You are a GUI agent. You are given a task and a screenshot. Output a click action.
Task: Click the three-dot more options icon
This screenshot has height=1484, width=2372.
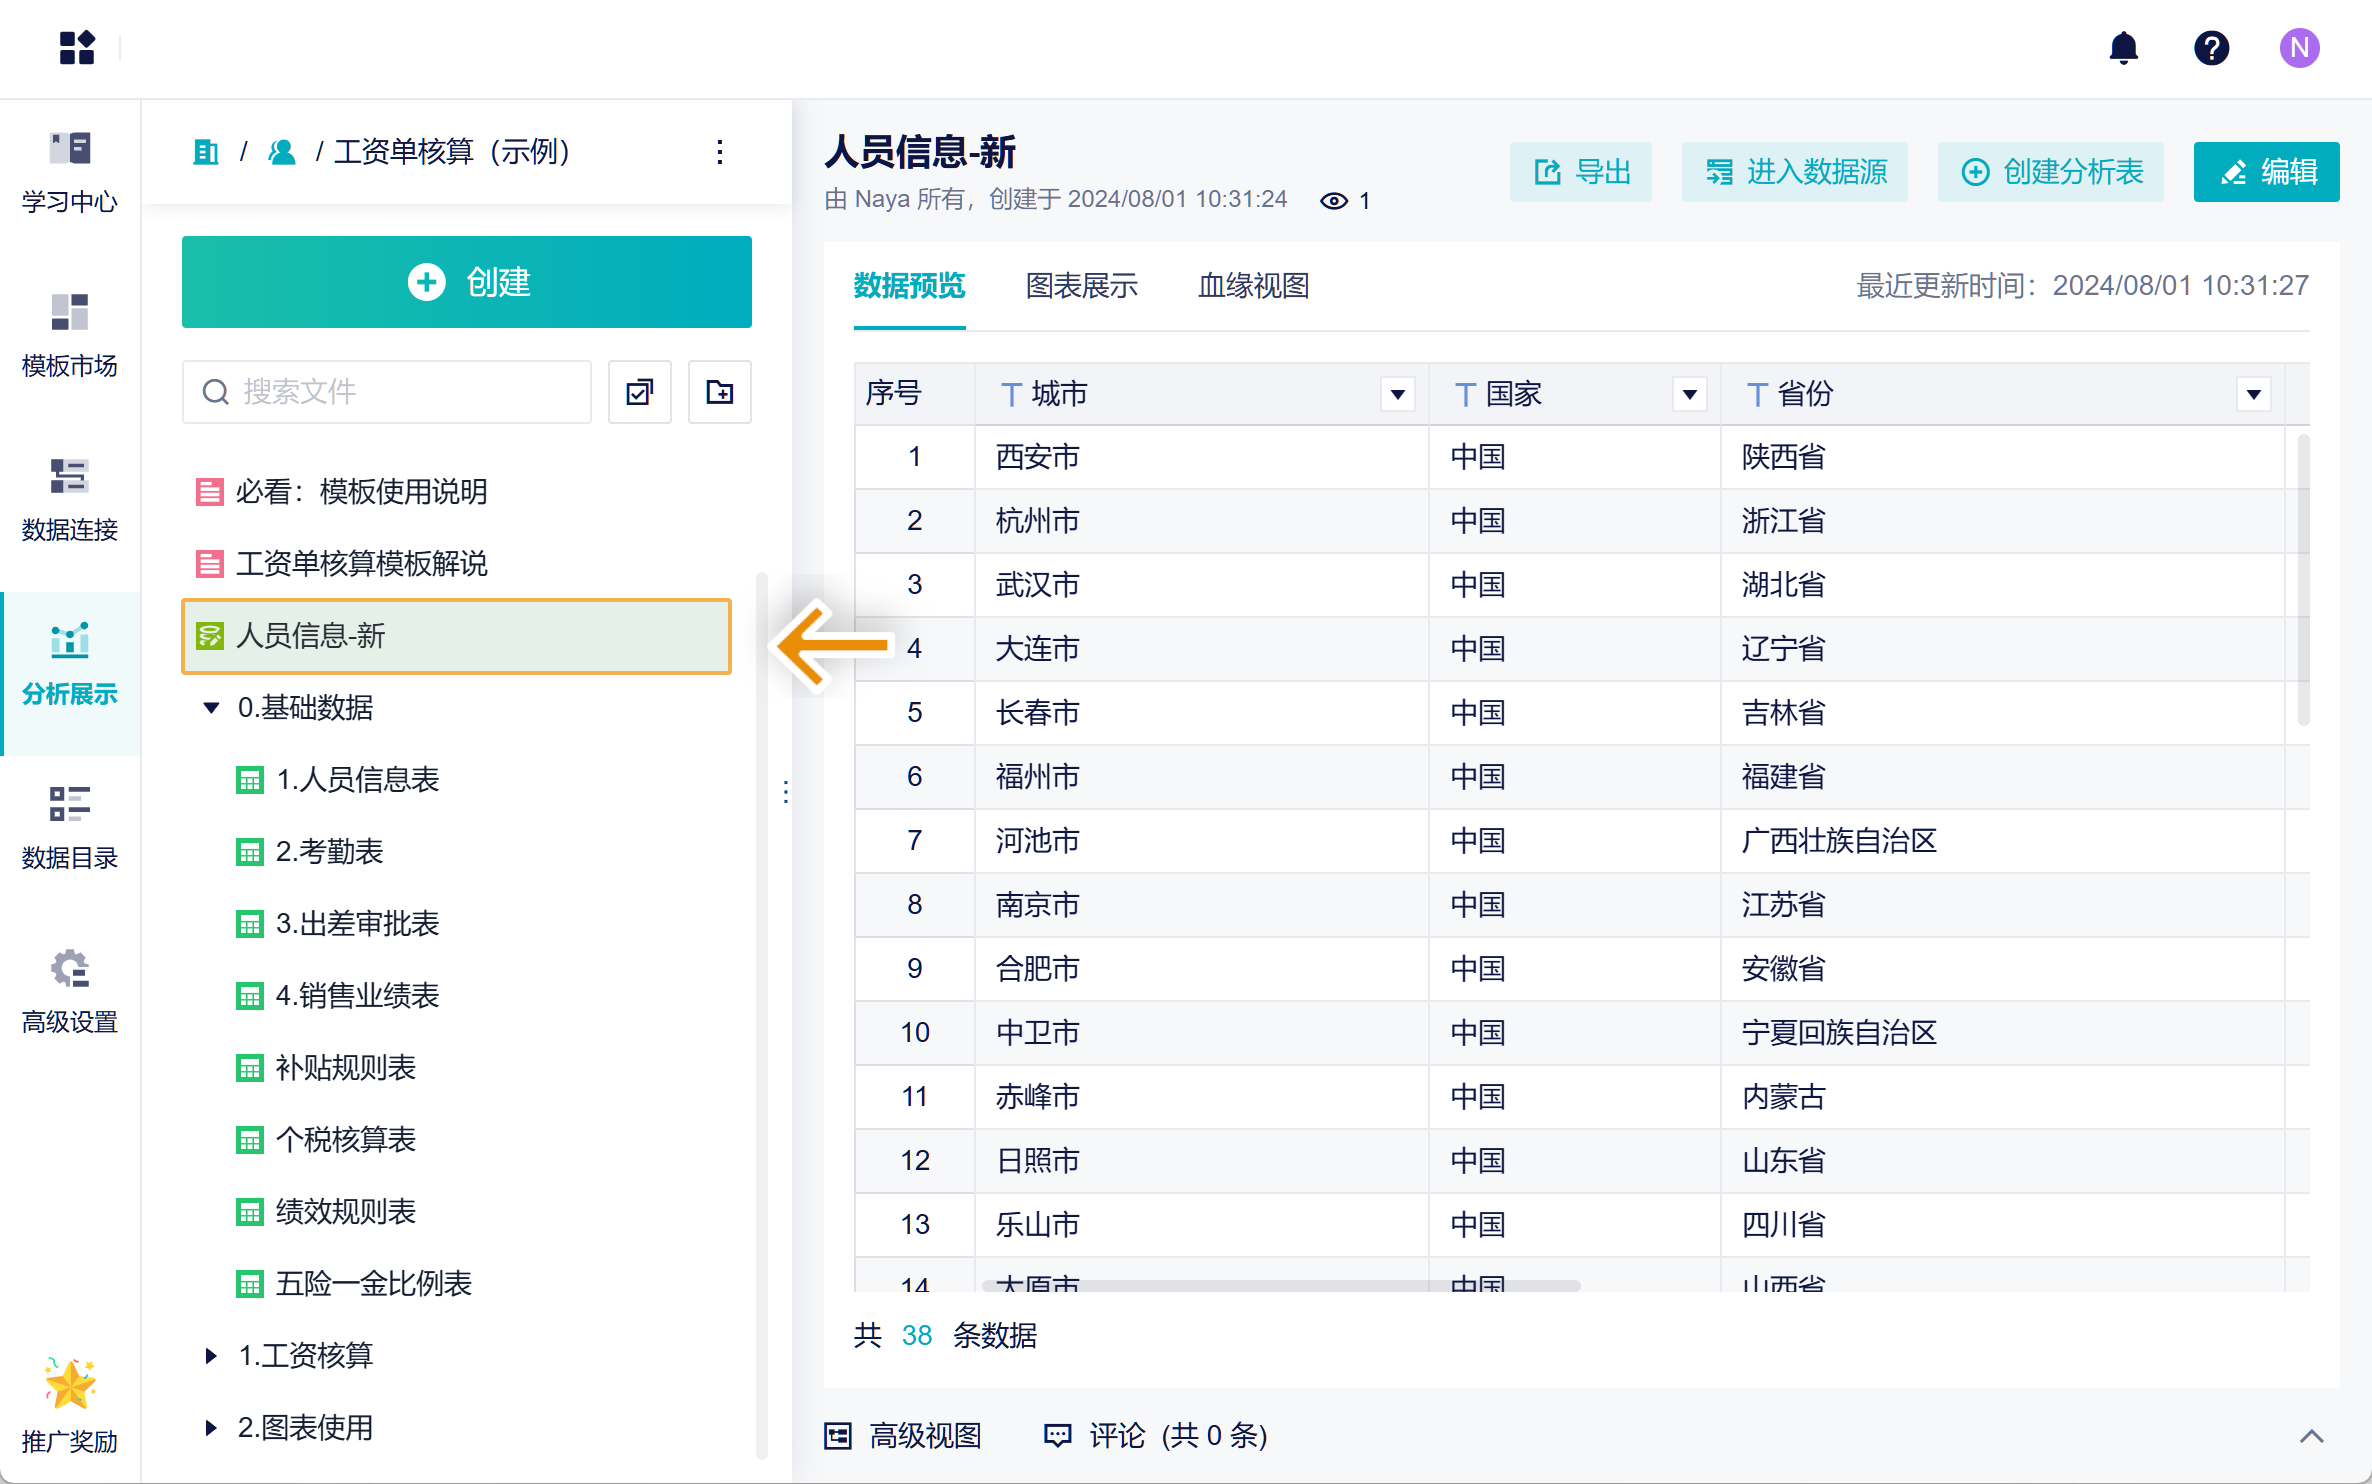pos(719,152)
